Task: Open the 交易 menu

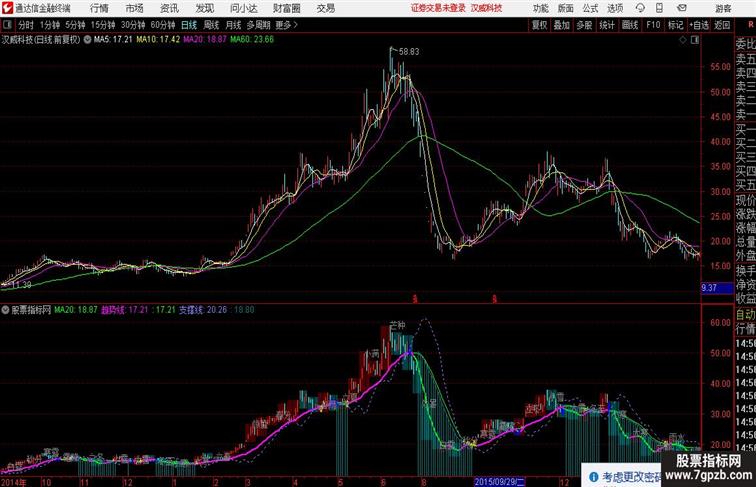Action: pos(325,8)
